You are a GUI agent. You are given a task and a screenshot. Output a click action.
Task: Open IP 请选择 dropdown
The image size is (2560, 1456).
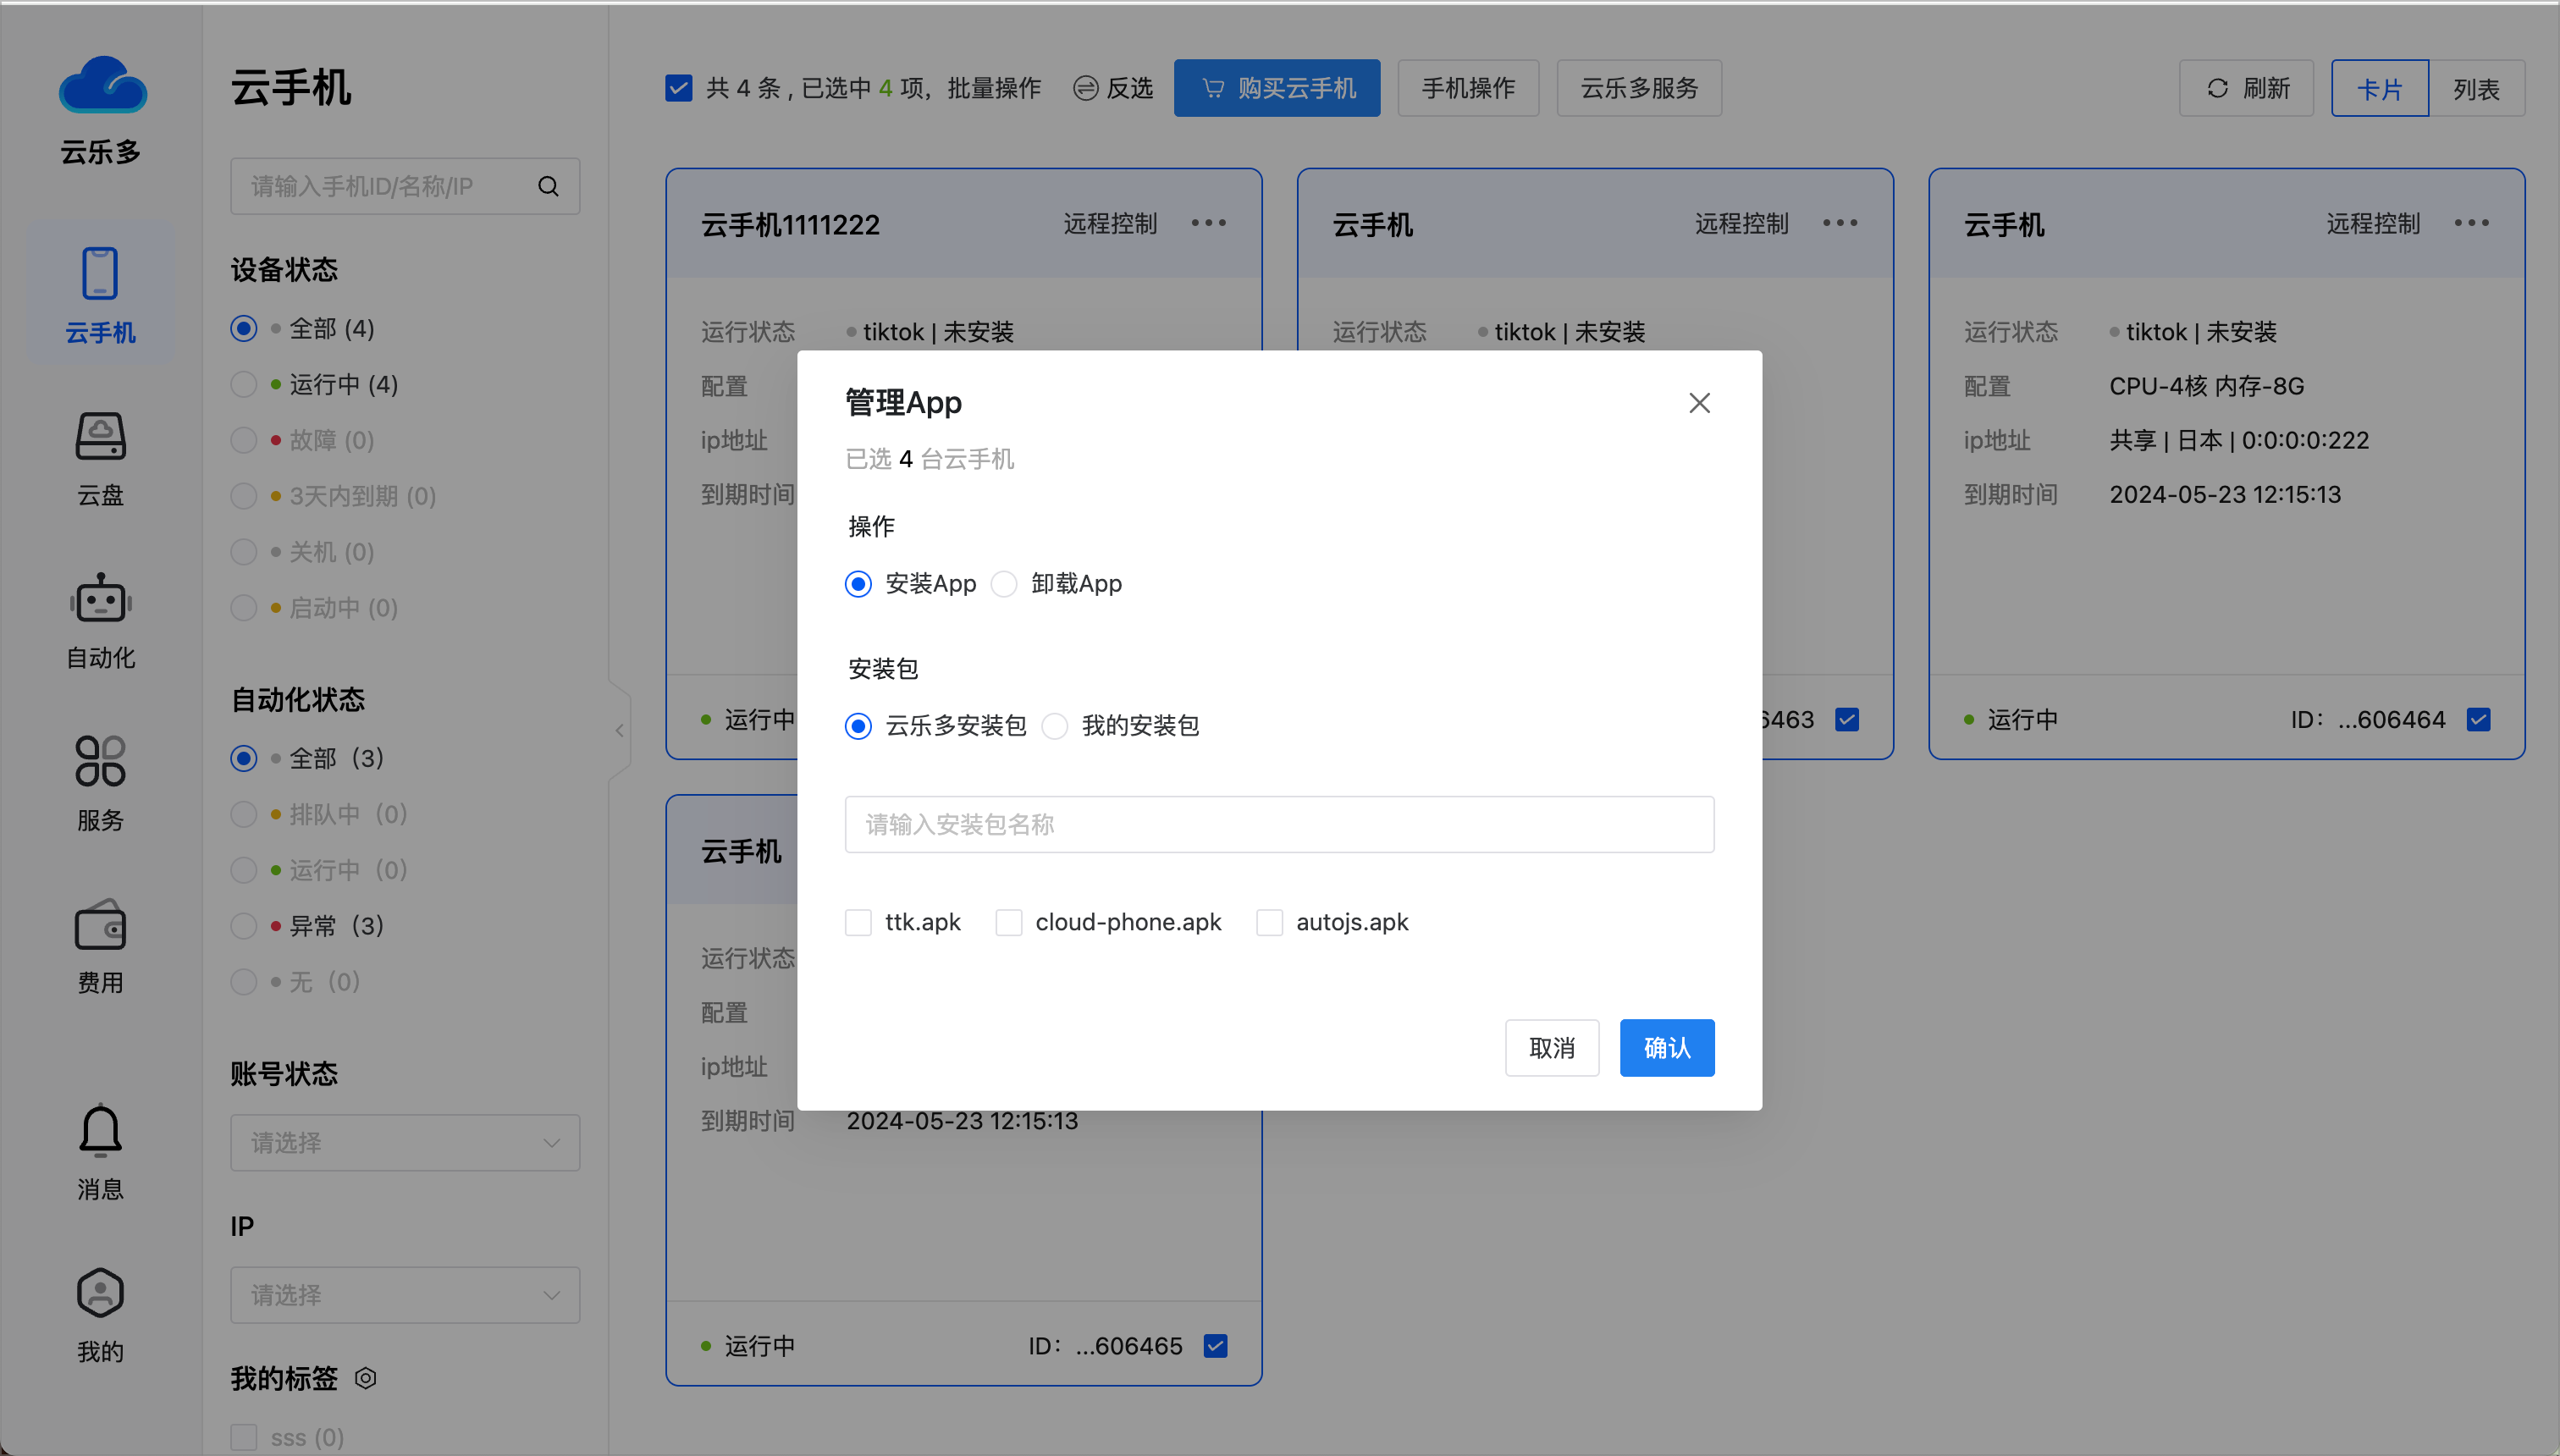pos(405,1295)
